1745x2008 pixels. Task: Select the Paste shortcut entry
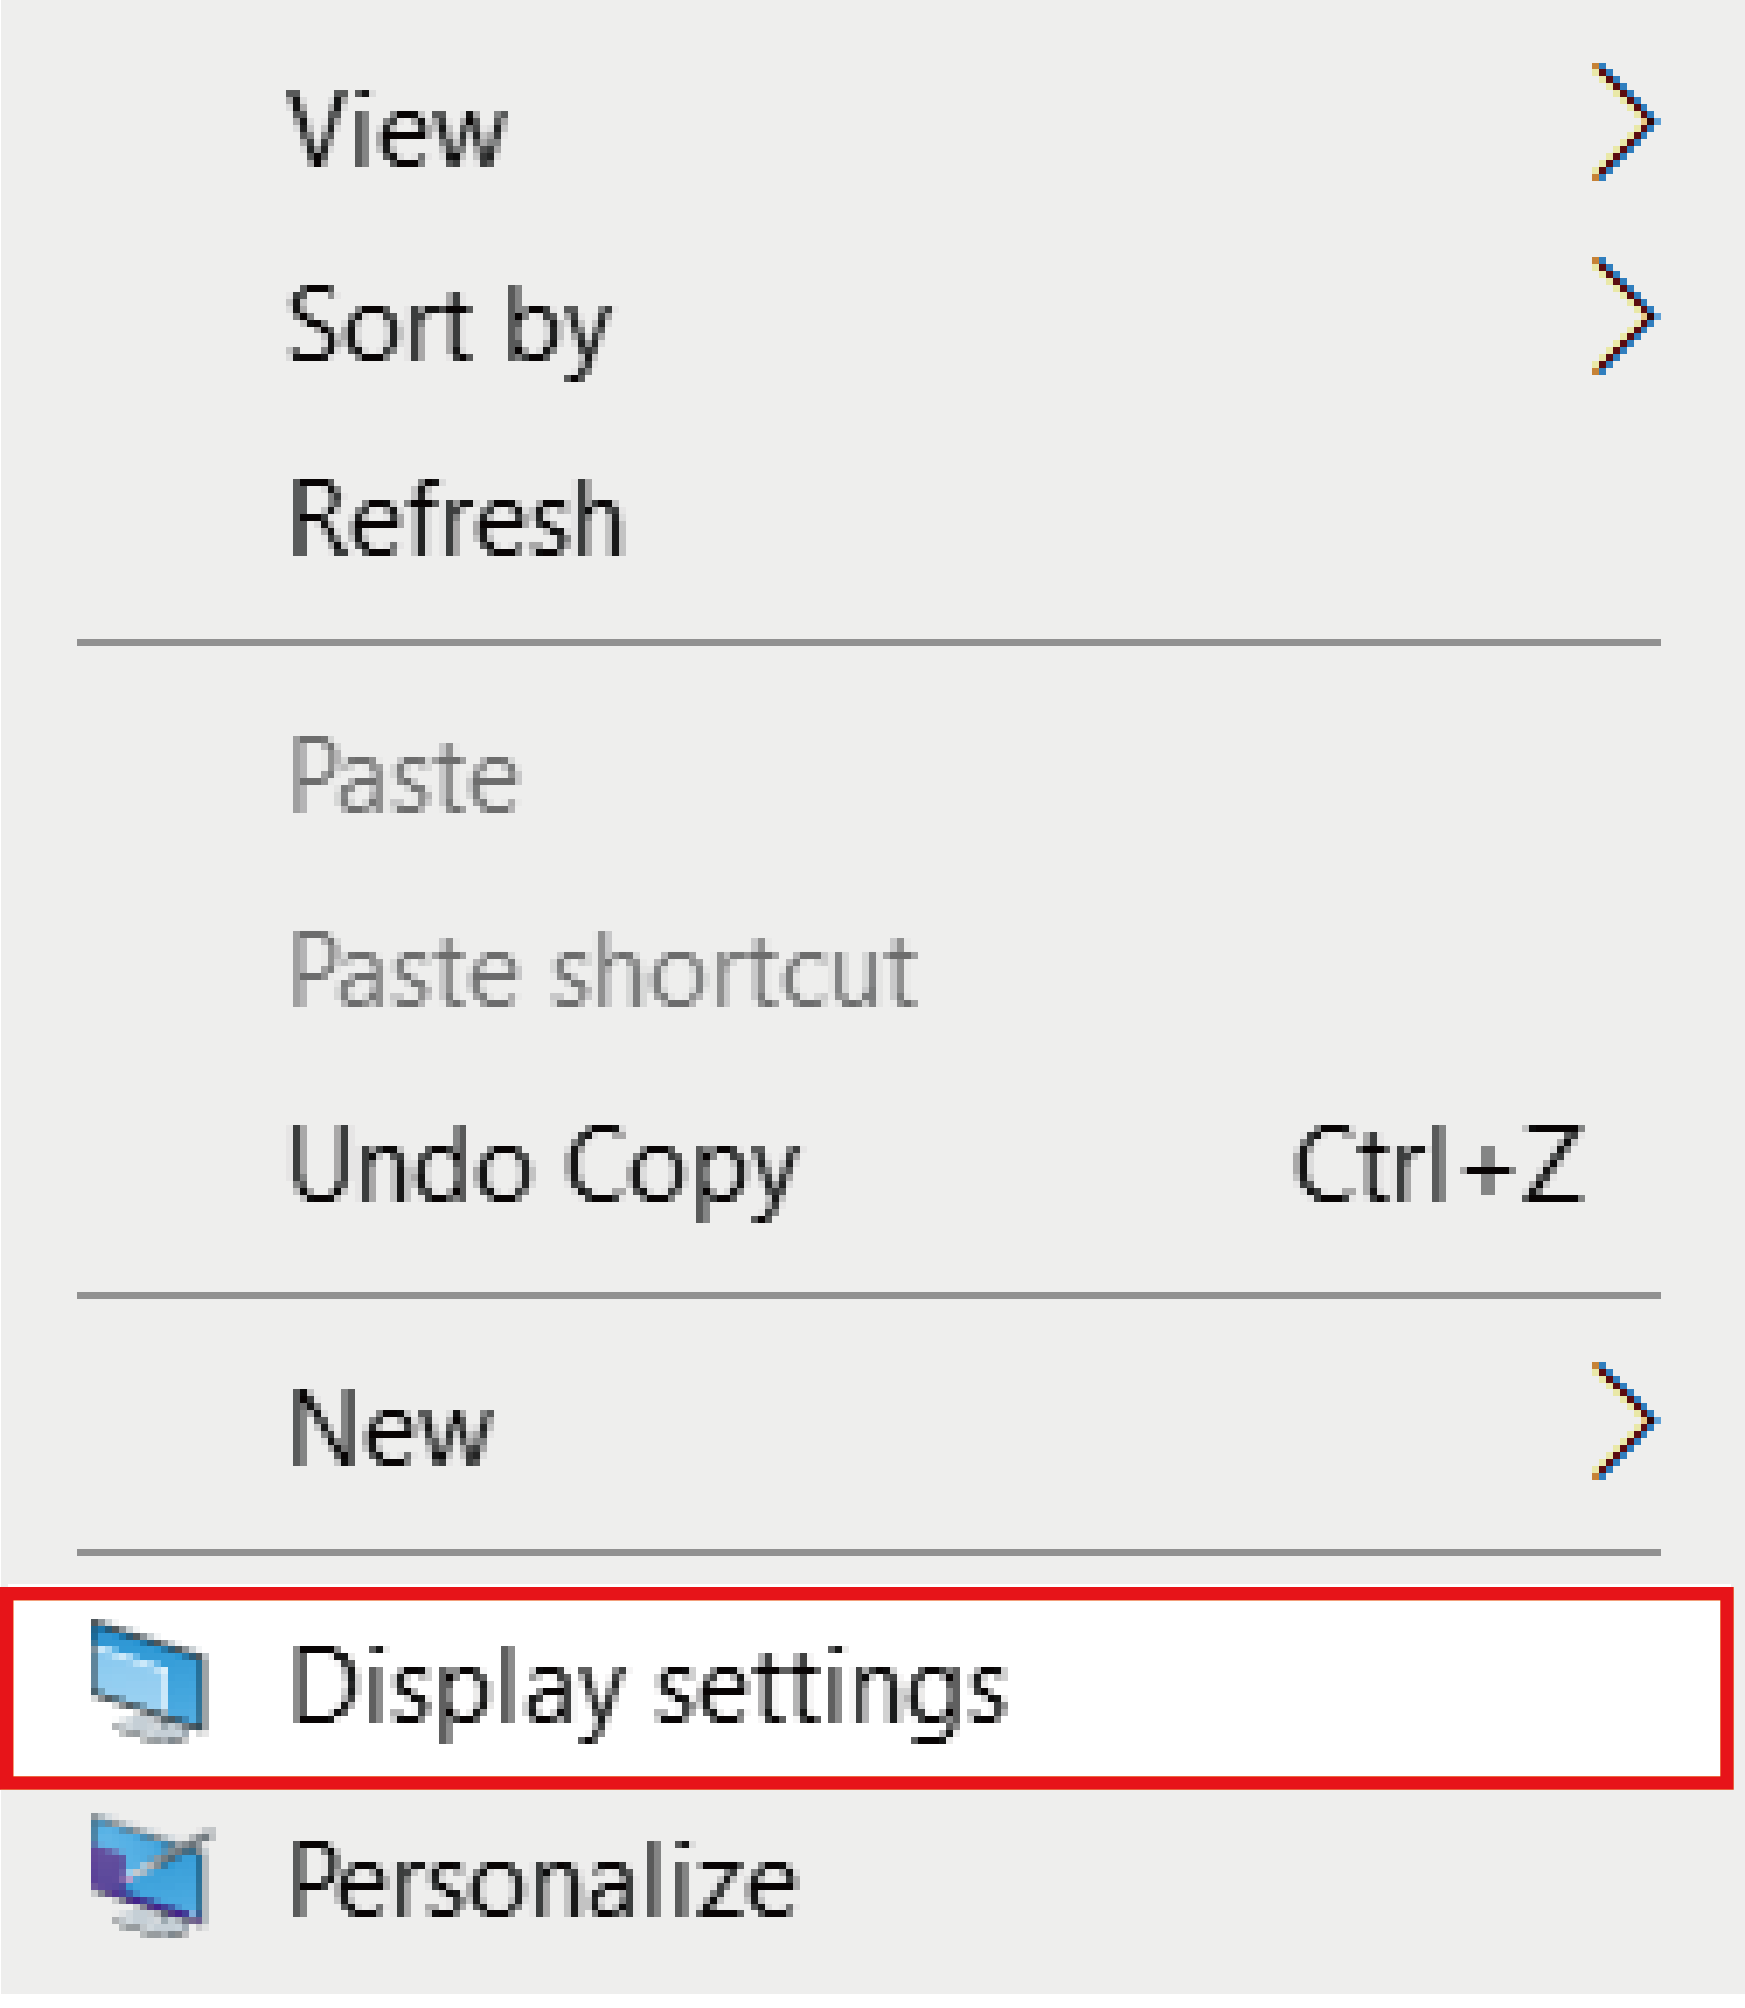603,971
